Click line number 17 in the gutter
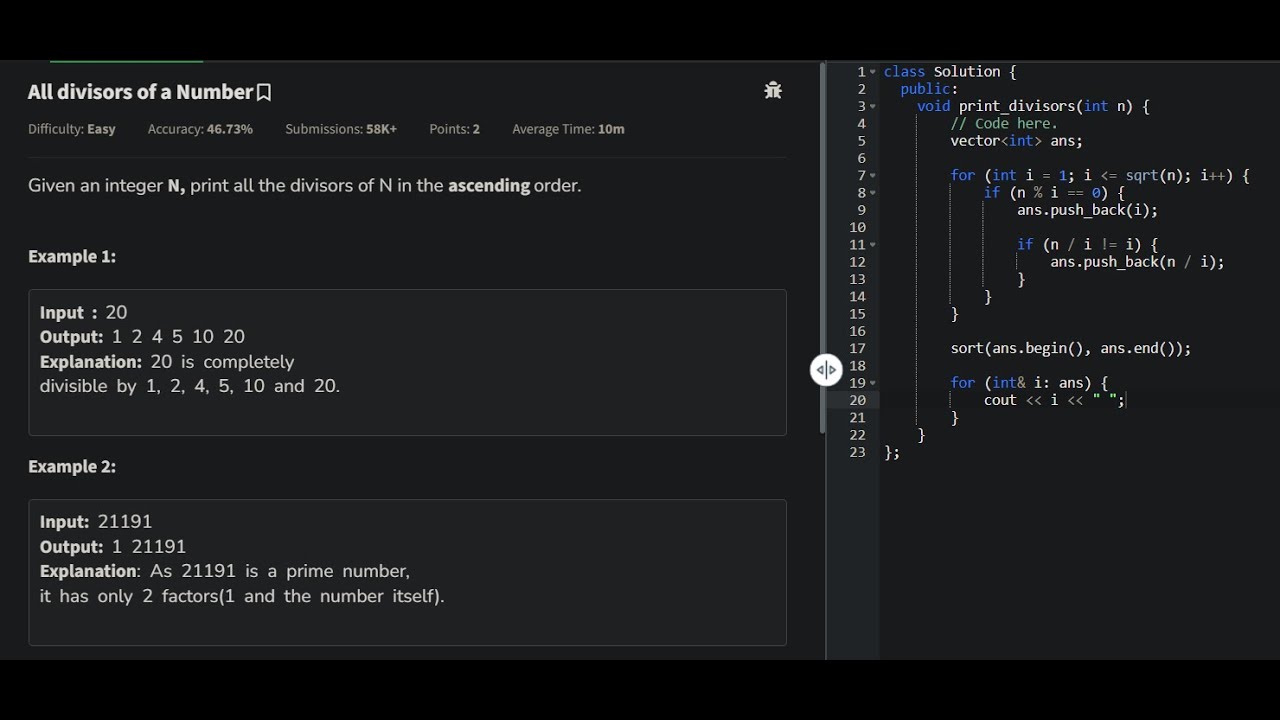The height and width of the screenshot is (720, 1280). tap(857, 349)
